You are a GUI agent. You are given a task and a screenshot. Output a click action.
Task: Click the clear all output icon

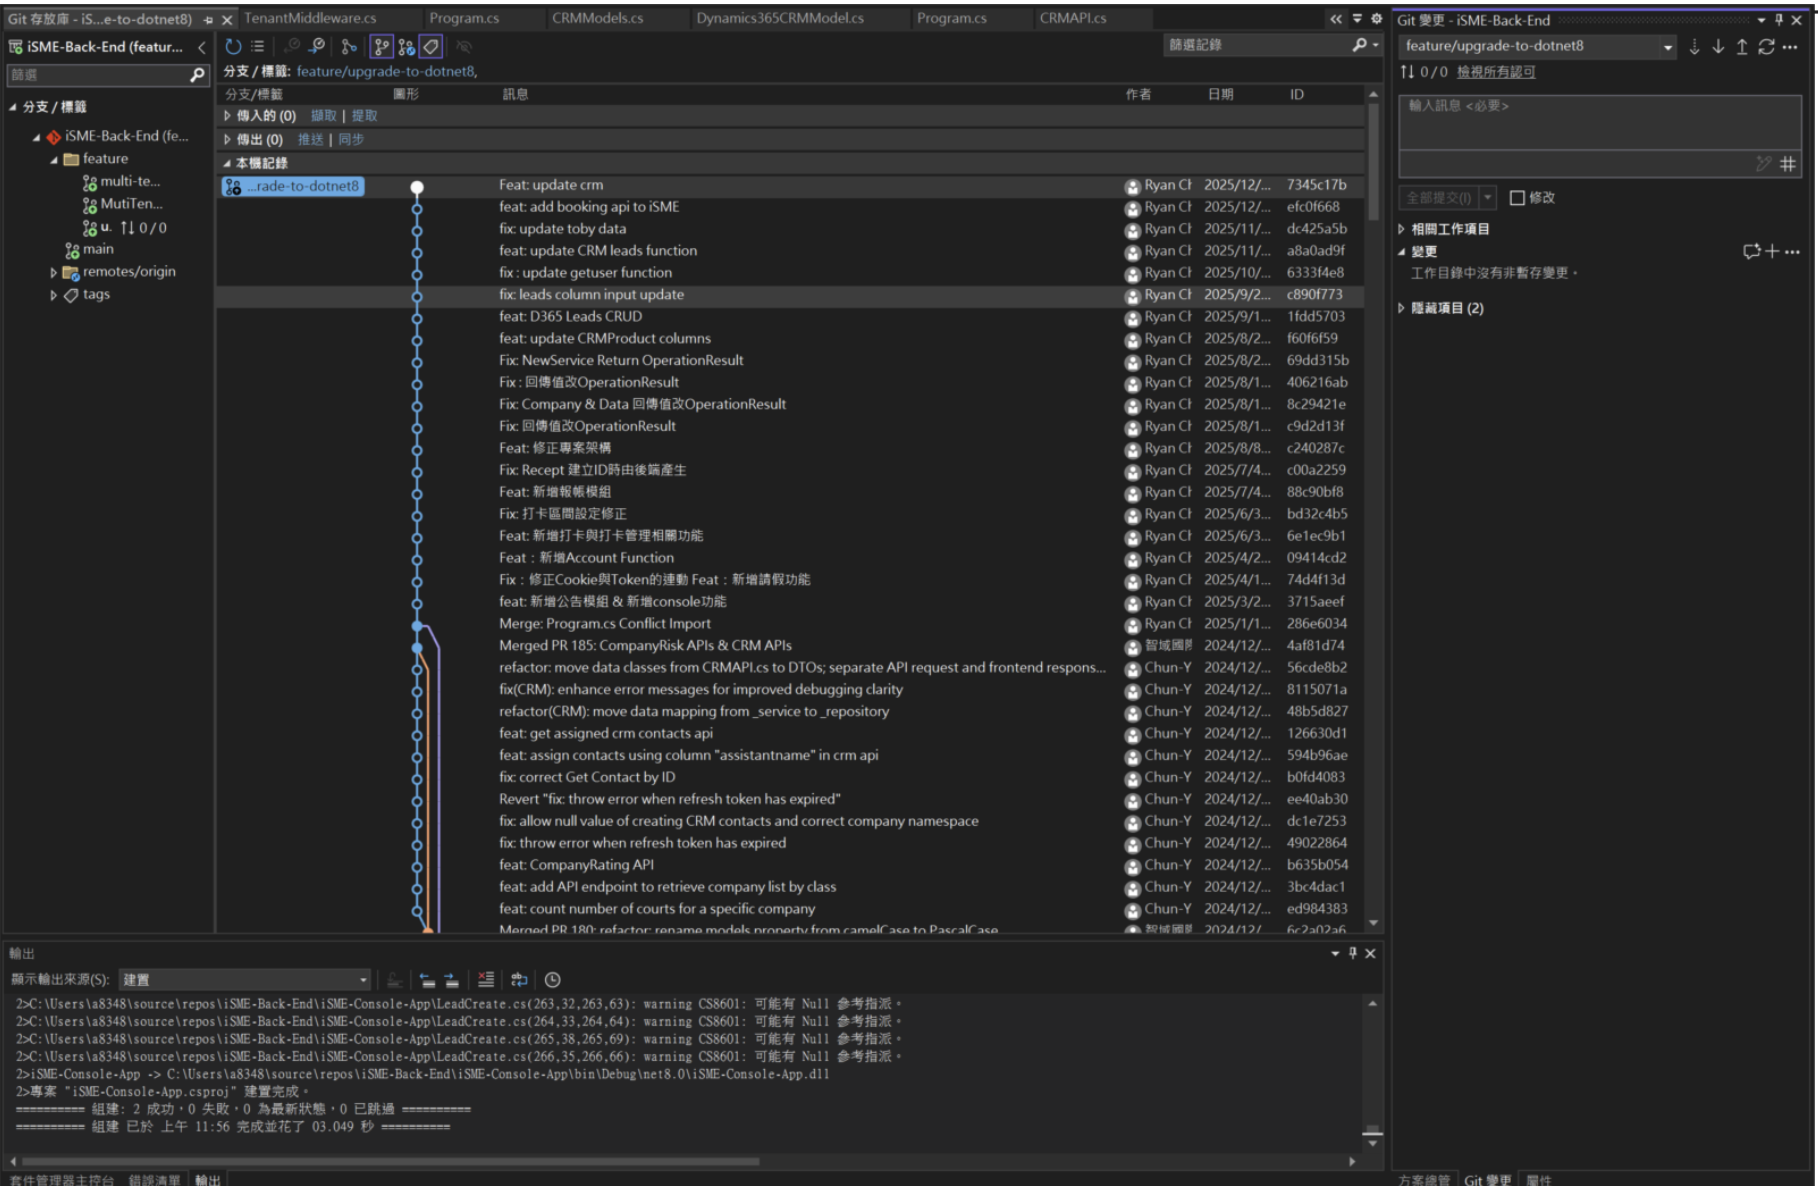(x=486, y=980)
